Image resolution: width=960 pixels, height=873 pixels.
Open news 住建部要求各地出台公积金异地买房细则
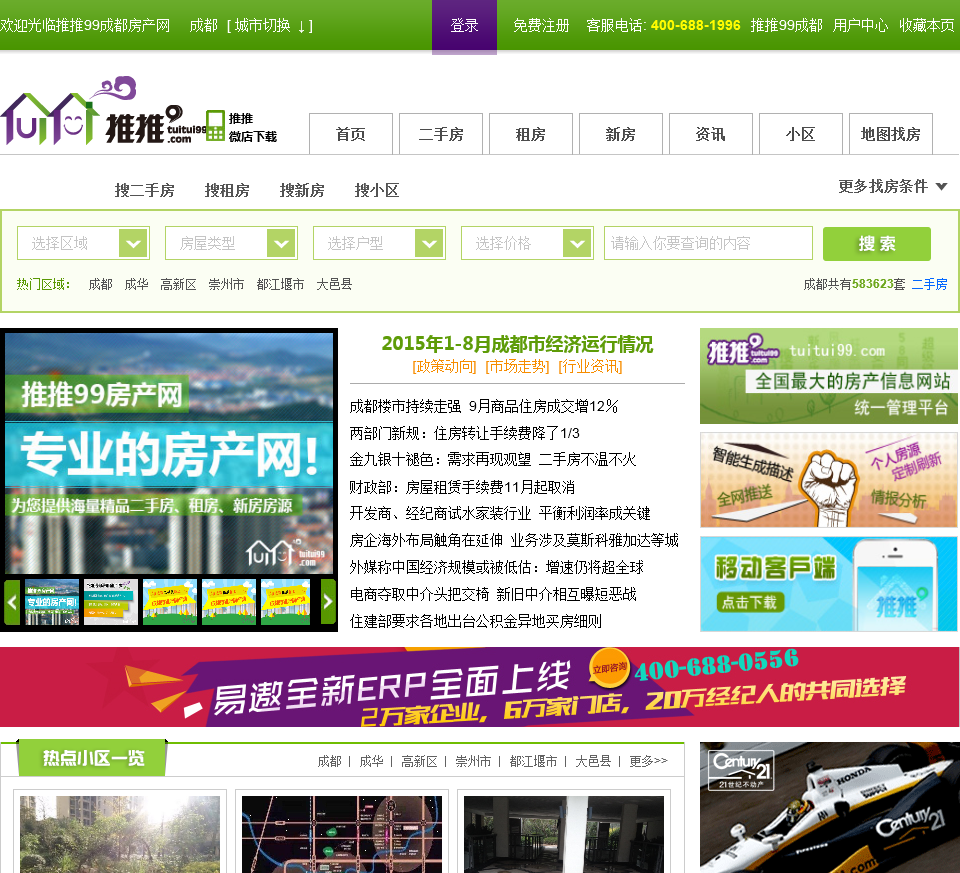pos(476,621)
